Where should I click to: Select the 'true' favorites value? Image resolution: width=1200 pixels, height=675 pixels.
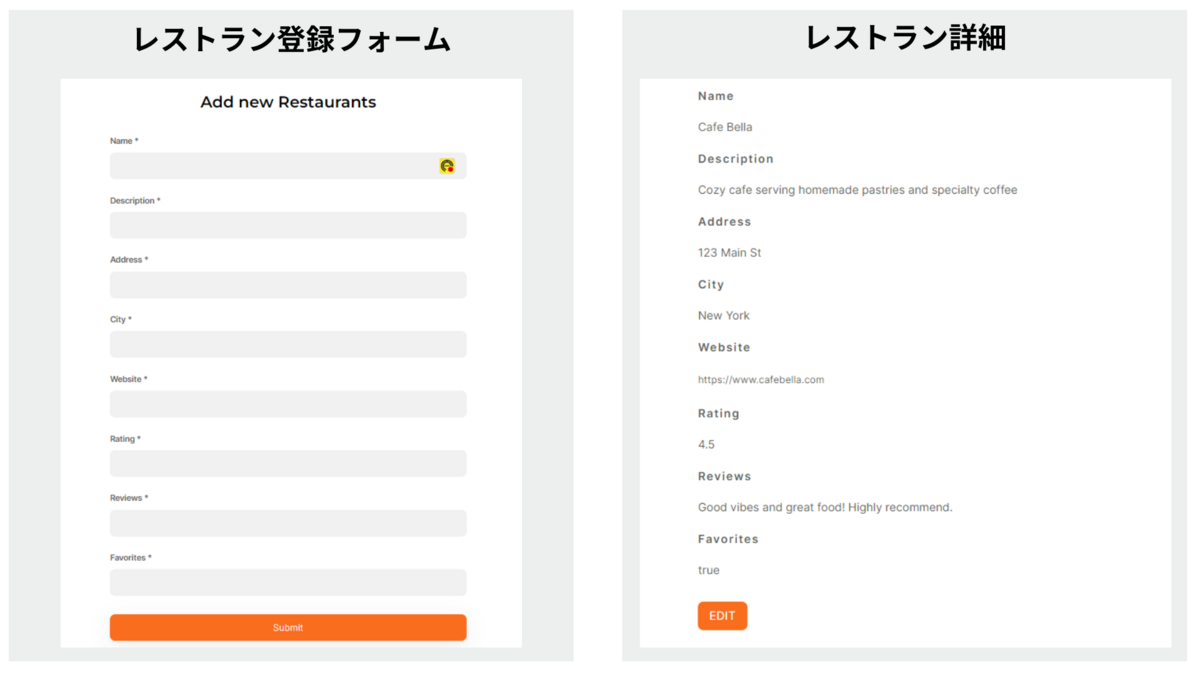[x=708, y=570]
